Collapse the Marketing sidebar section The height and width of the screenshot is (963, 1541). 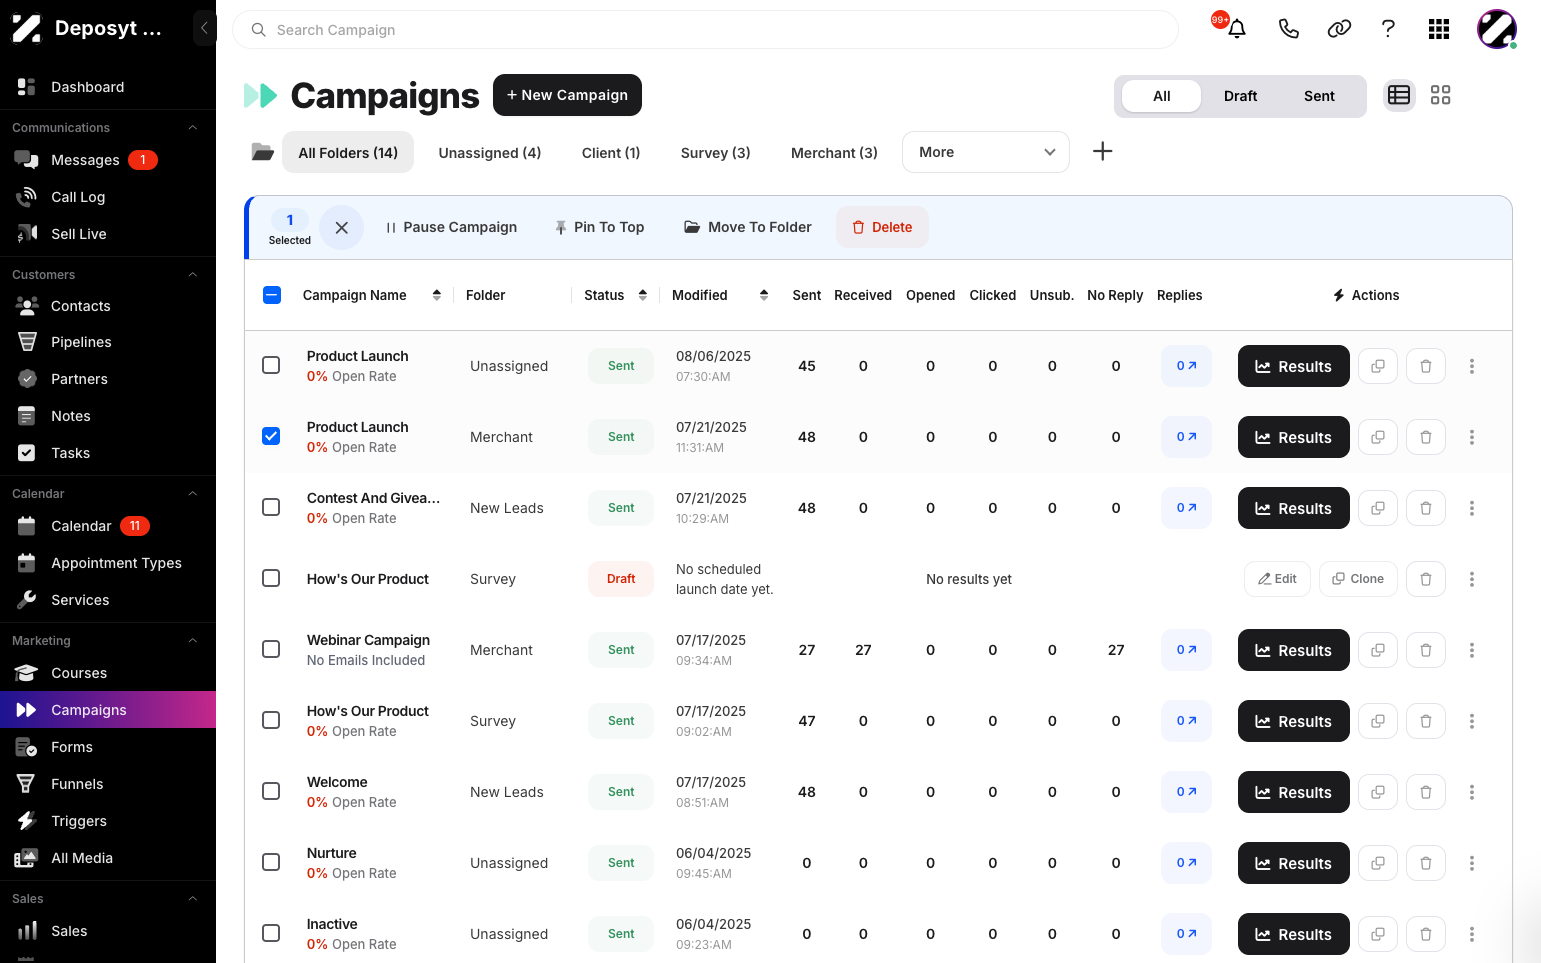click(x=193, y=641)
